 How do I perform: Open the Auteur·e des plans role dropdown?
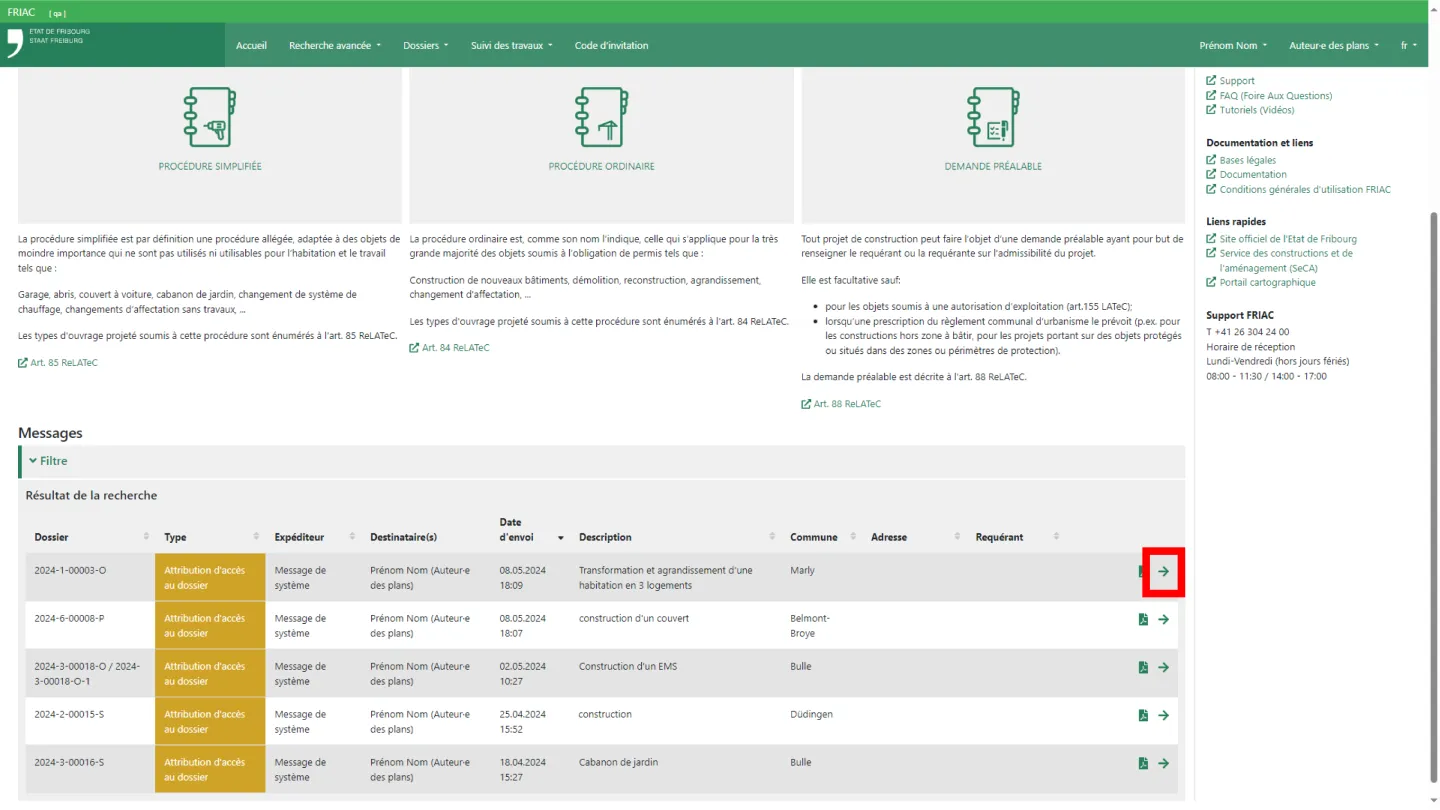(1334, 46)
